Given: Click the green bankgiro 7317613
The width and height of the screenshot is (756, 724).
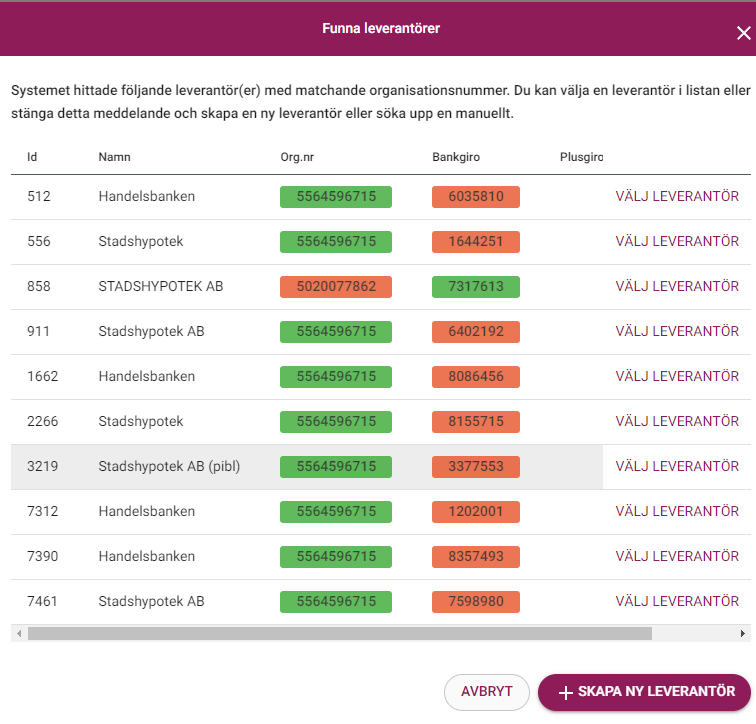Looking at the screenshot, I should point(476,287).
